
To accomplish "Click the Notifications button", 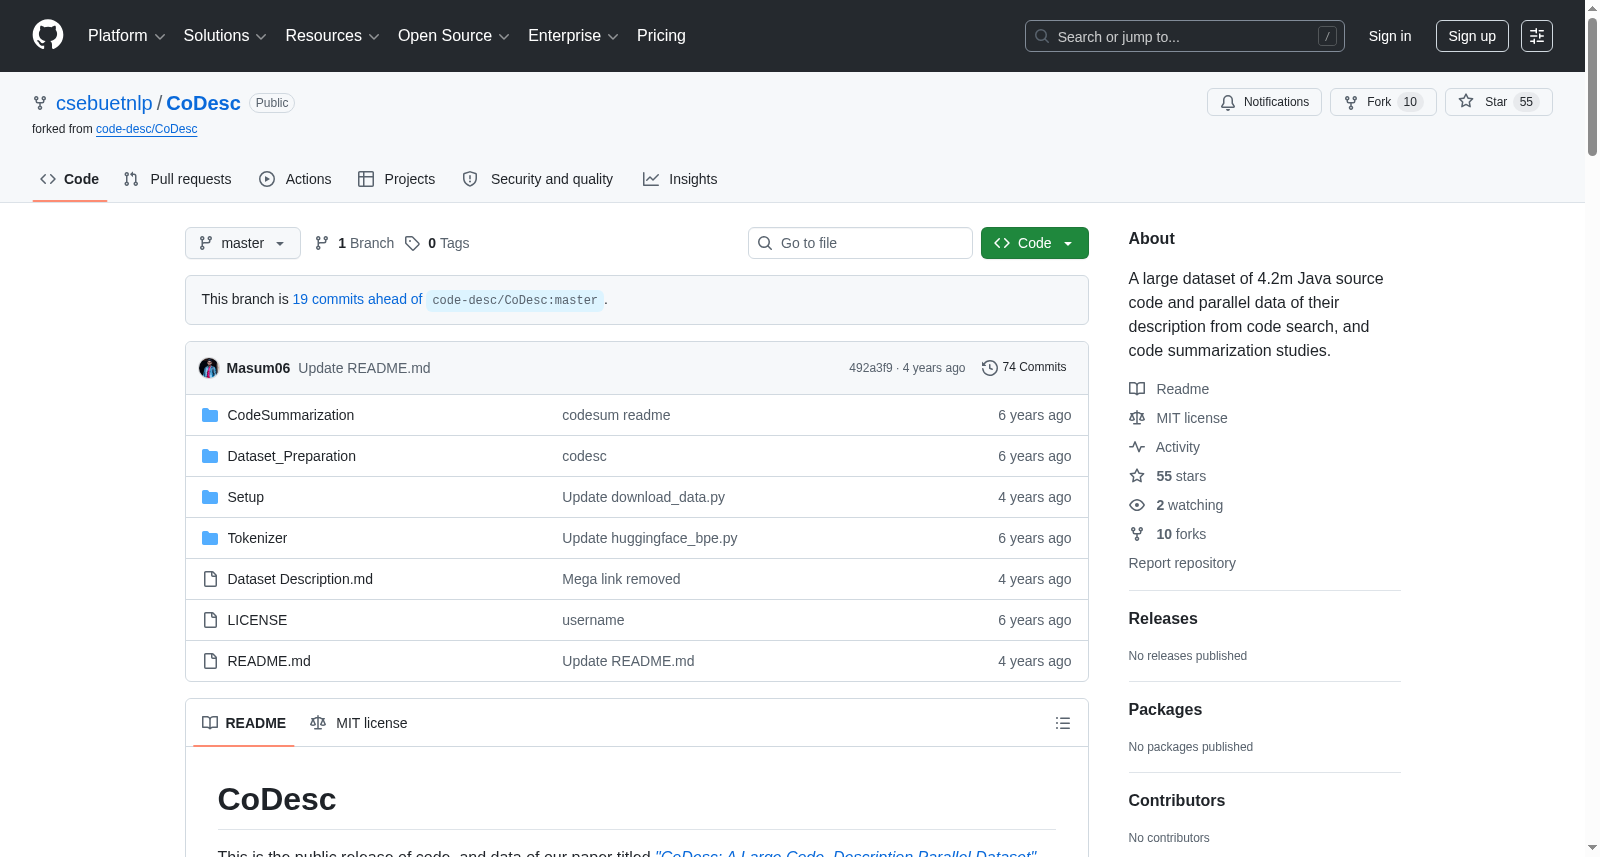I will (x=1265, y=102).
